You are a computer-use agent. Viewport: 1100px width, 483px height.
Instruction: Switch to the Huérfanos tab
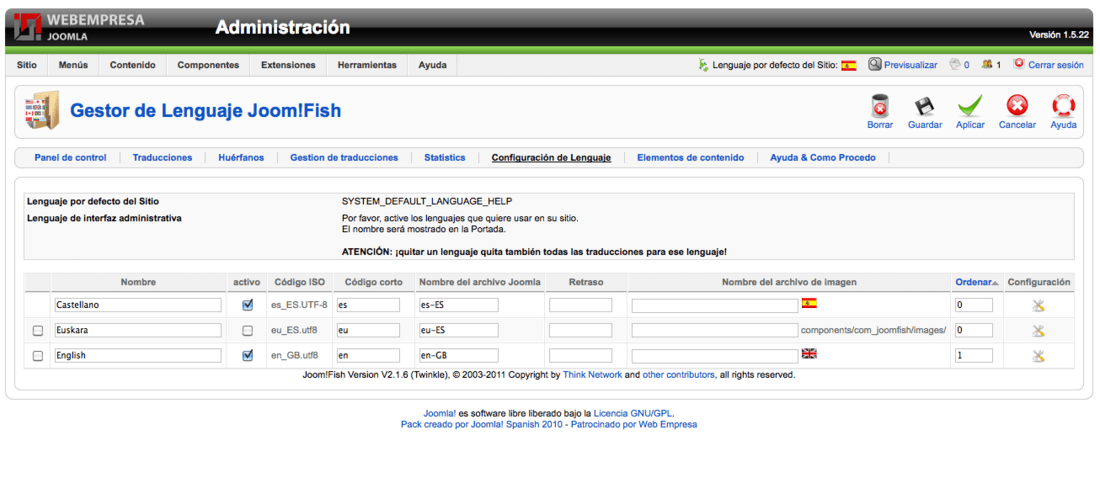coord(241,158)
